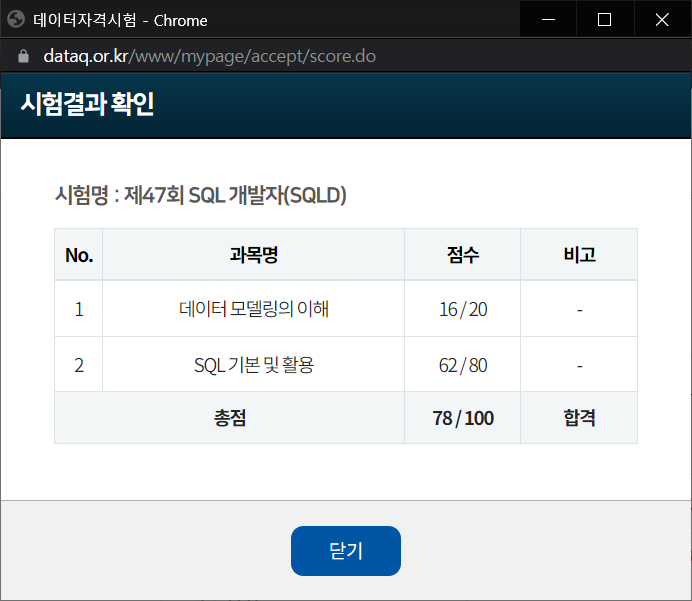This screenshot has height=601, width=692.
Task: Click the 과목명 column header
Action: coord(253,255)
